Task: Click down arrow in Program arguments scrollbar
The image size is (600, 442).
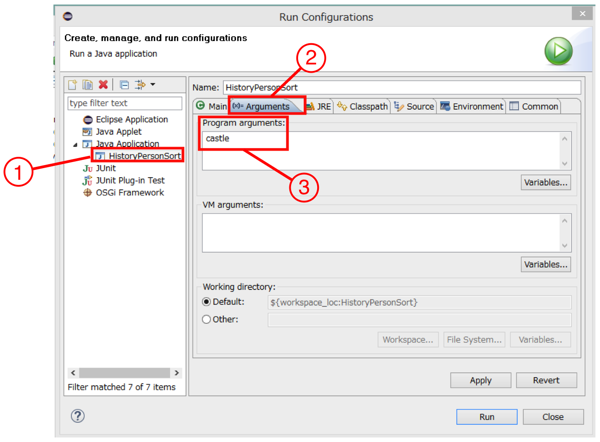Action: (565, 164)
